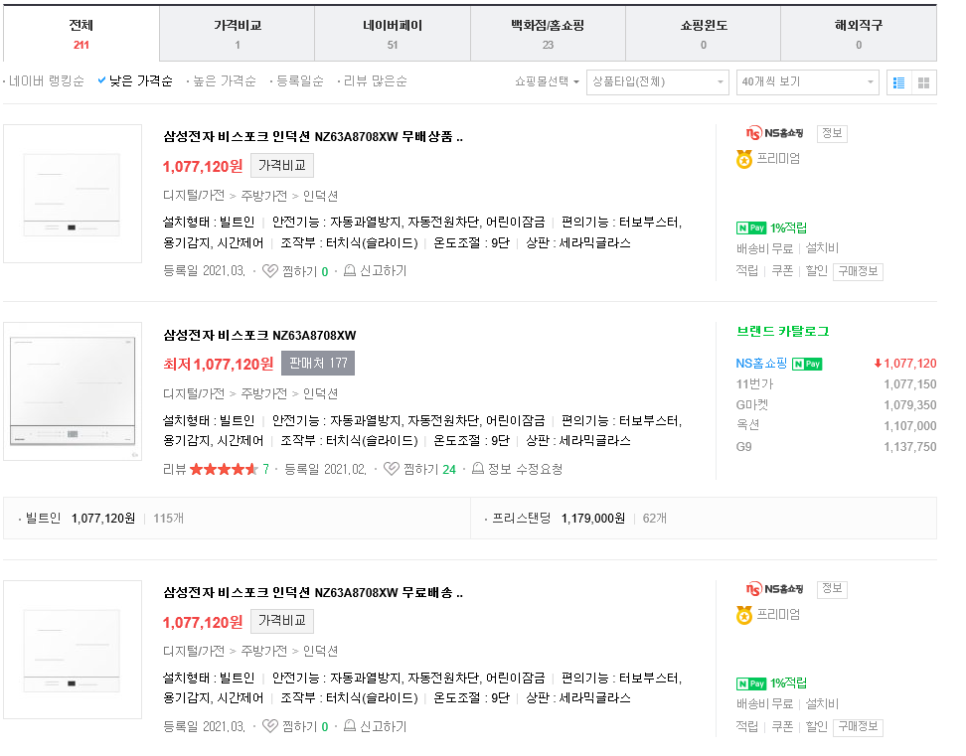Screen dimensions: 966x756
Task: Click NS홈쇼핑 logo in first listing
Action: click(x=774, y=133)
